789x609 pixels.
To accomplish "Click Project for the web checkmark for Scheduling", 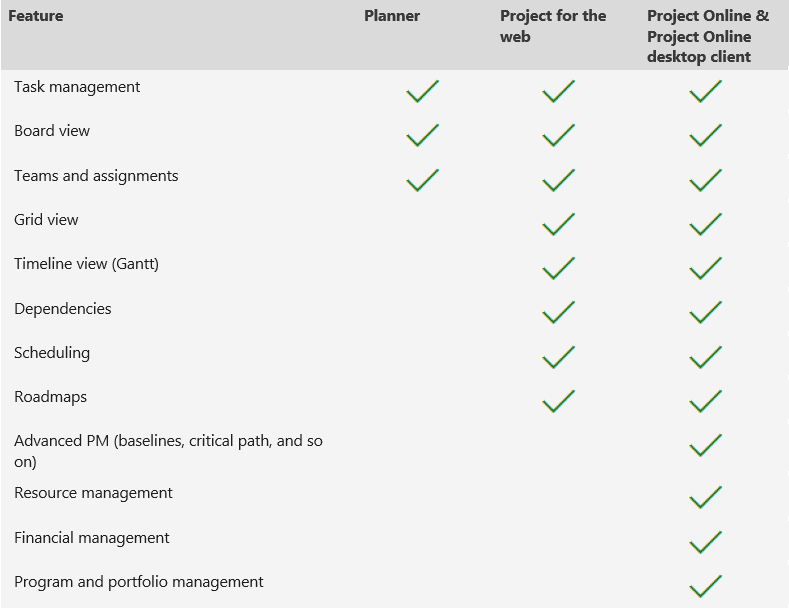I will click(558, 358).
